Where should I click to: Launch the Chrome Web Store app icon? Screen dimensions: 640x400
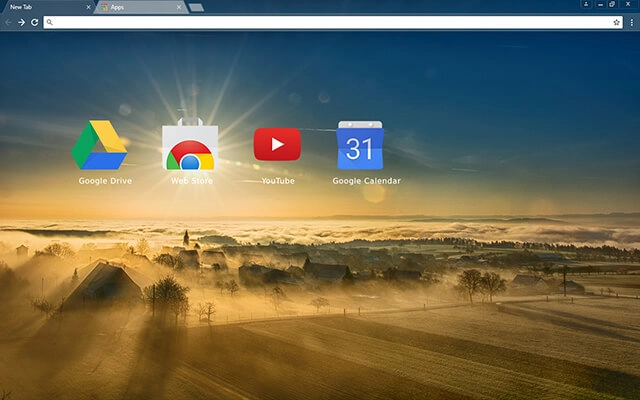coord(190,144)
